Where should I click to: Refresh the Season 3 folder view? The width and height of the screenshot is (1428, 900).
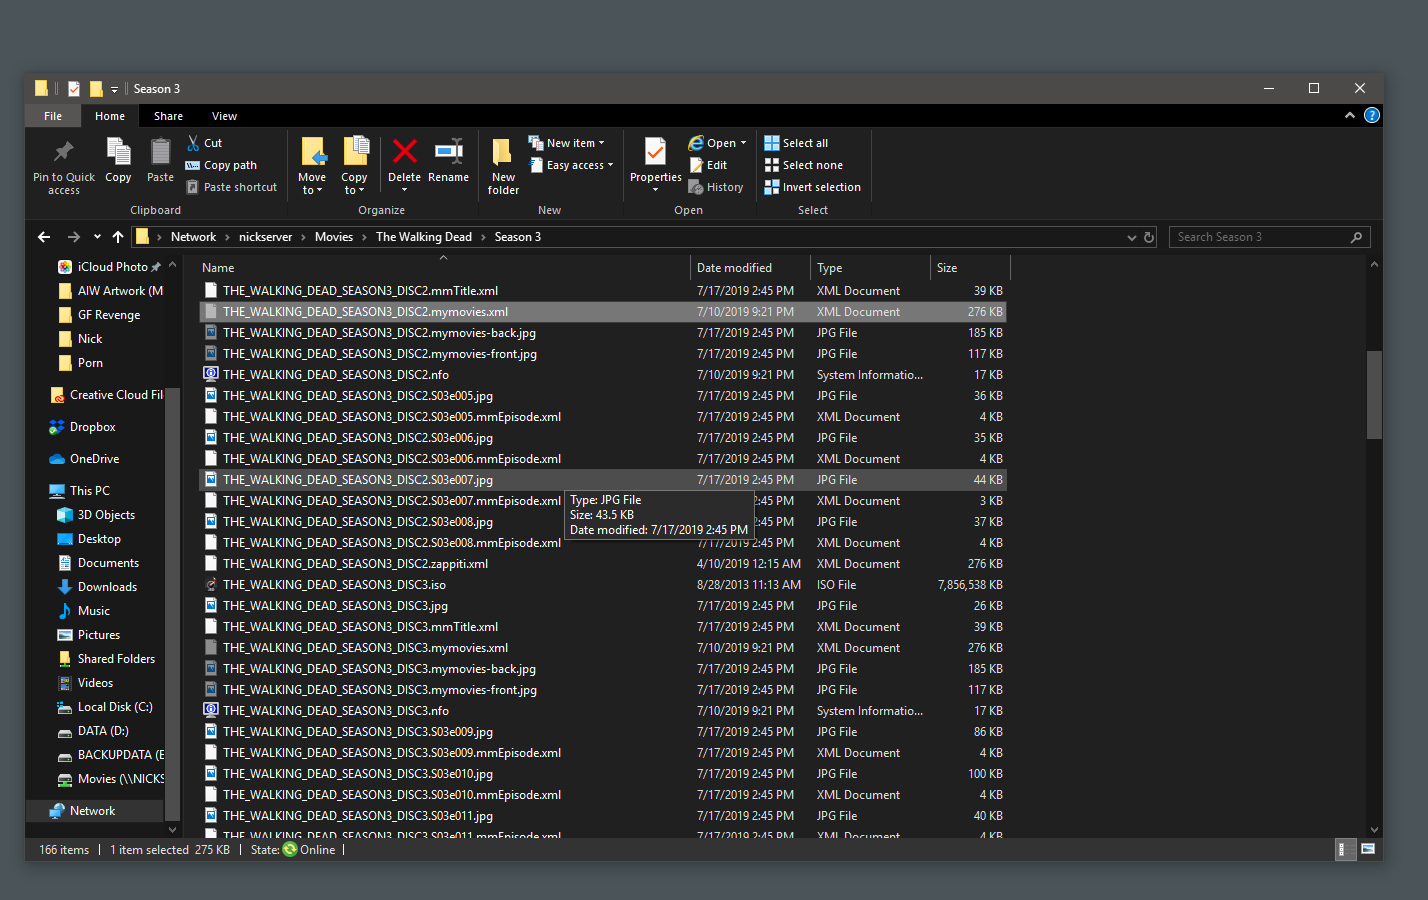1149,237
